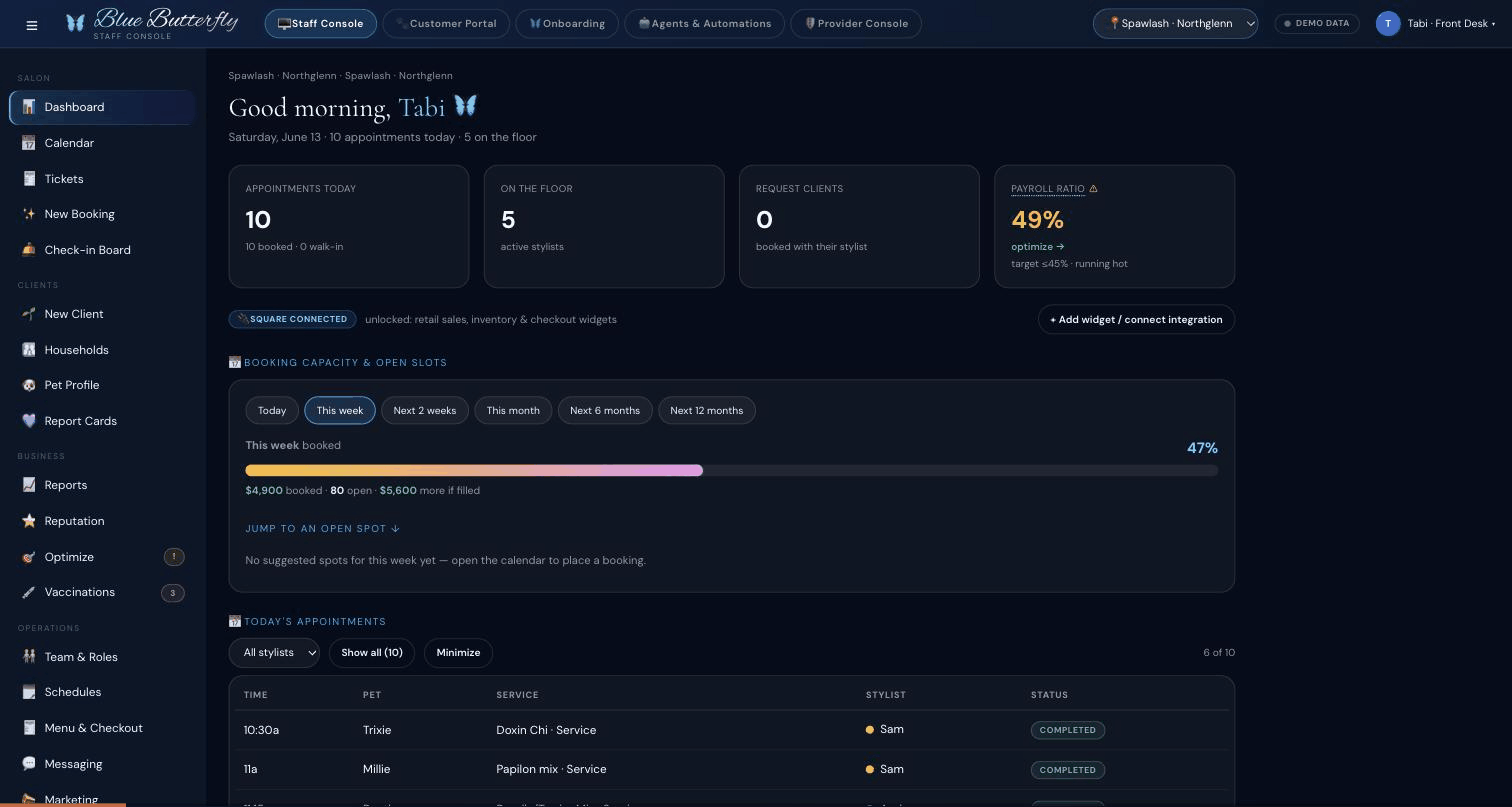
Task: Click the Report Cards heart icon
Action: pos(29,421)
